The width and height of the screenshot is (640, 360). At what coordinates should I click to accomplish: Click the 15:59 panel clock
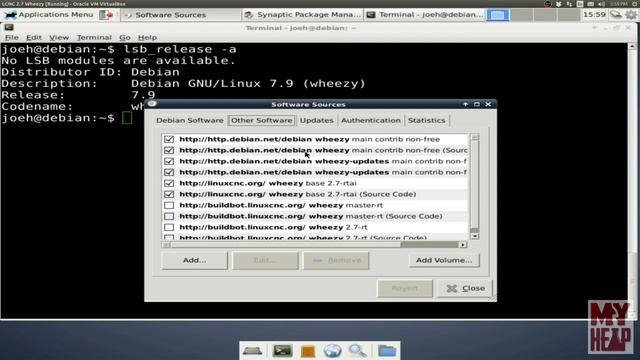[x=594, y=15]
